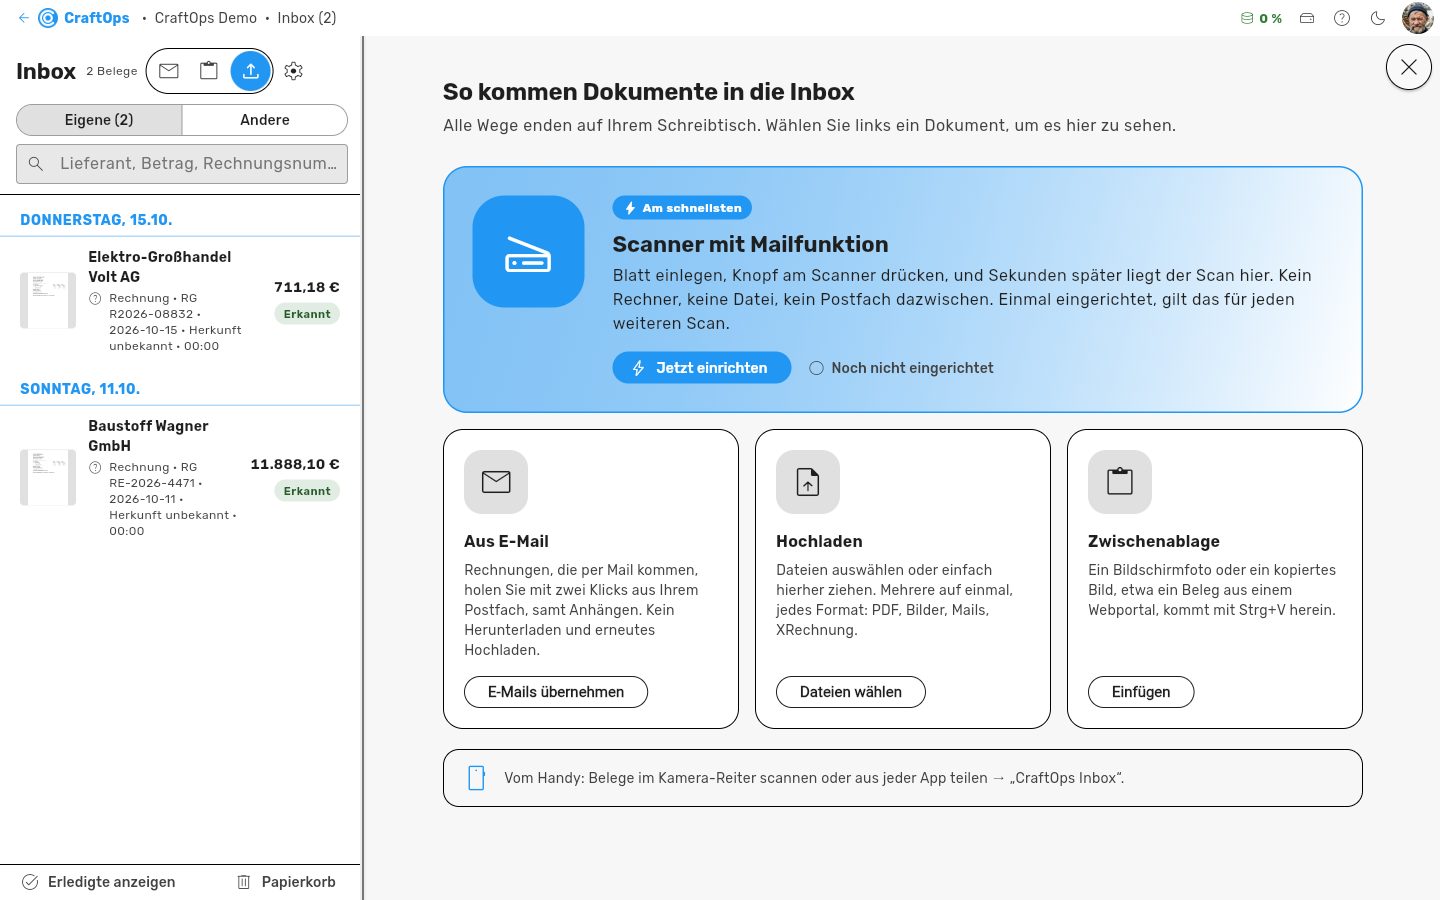The image size is (1440, 900).
Task: Click the thumbnail of the Elektro-Großhandel document
Action: pyautogui.click(x=48, y=300)
